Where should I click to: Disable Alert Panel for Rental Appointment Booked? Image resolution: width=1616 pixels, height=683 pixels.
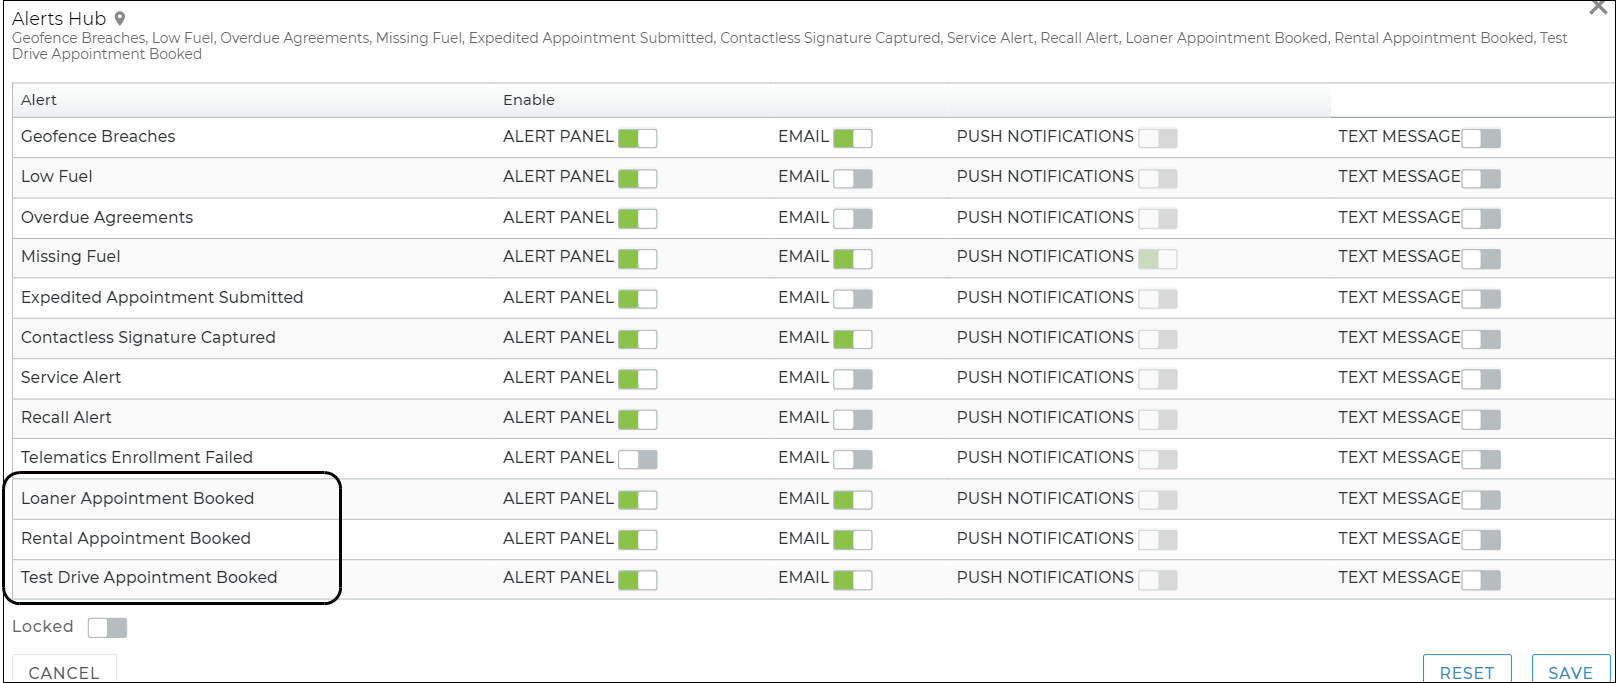(x=637, y=539)
